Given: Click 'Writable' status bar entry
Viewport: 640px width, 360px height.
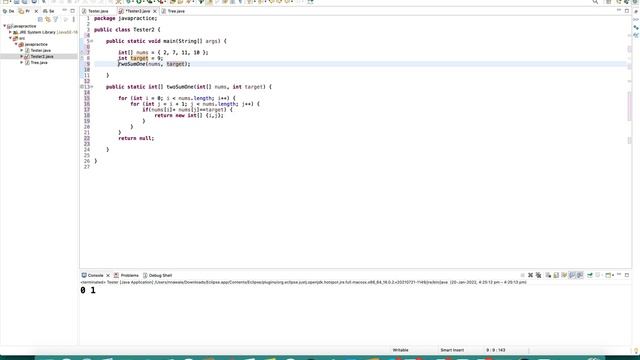Looking at the screenshot, I should pos(400,350).
